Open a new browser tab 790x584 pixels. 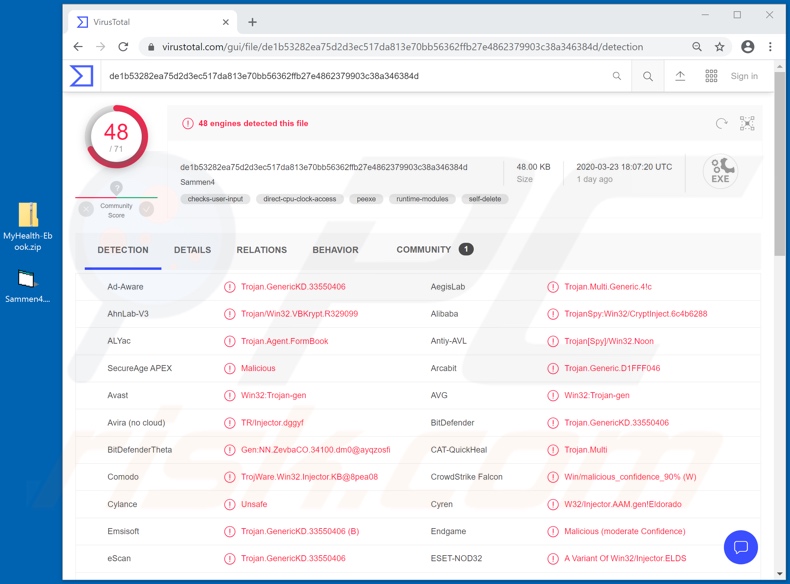tap(252, 22)
